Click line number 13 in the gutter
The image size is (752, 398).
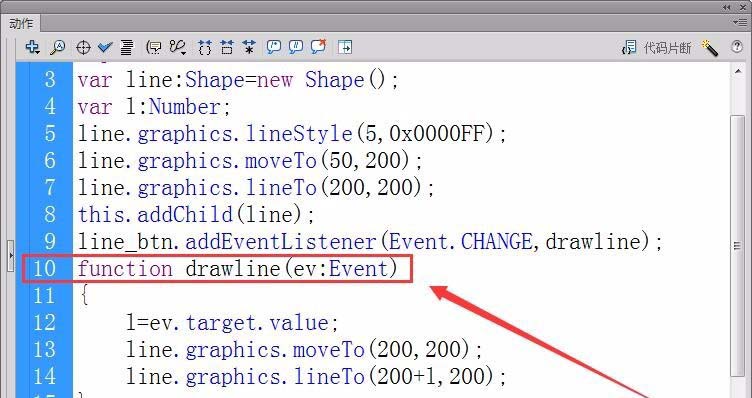click(x=44, y=349)
